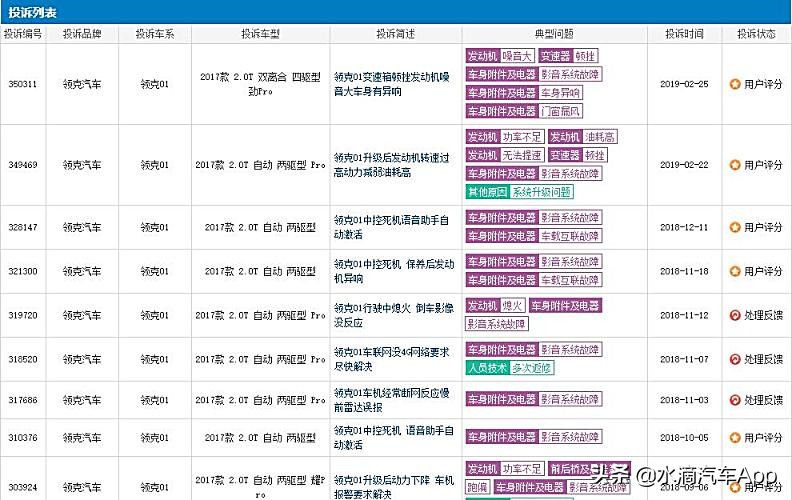The image size is (792, 500).
Task: Click the star icon in row 328147
Action: (735, 227)
